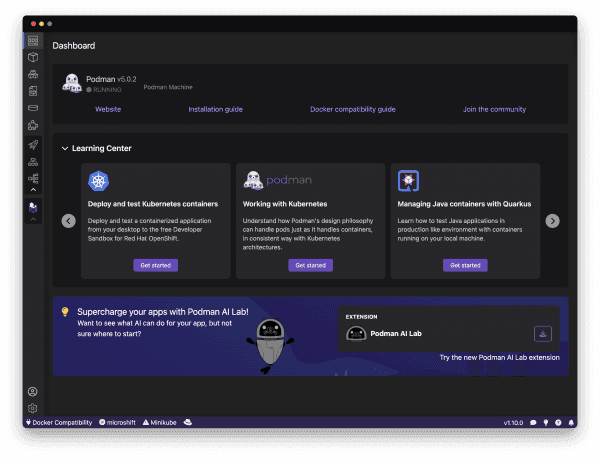Go to next Learning Center cards
Image resolution: width=600 pixels, height=458 pixels.
[x=552, y=221]
